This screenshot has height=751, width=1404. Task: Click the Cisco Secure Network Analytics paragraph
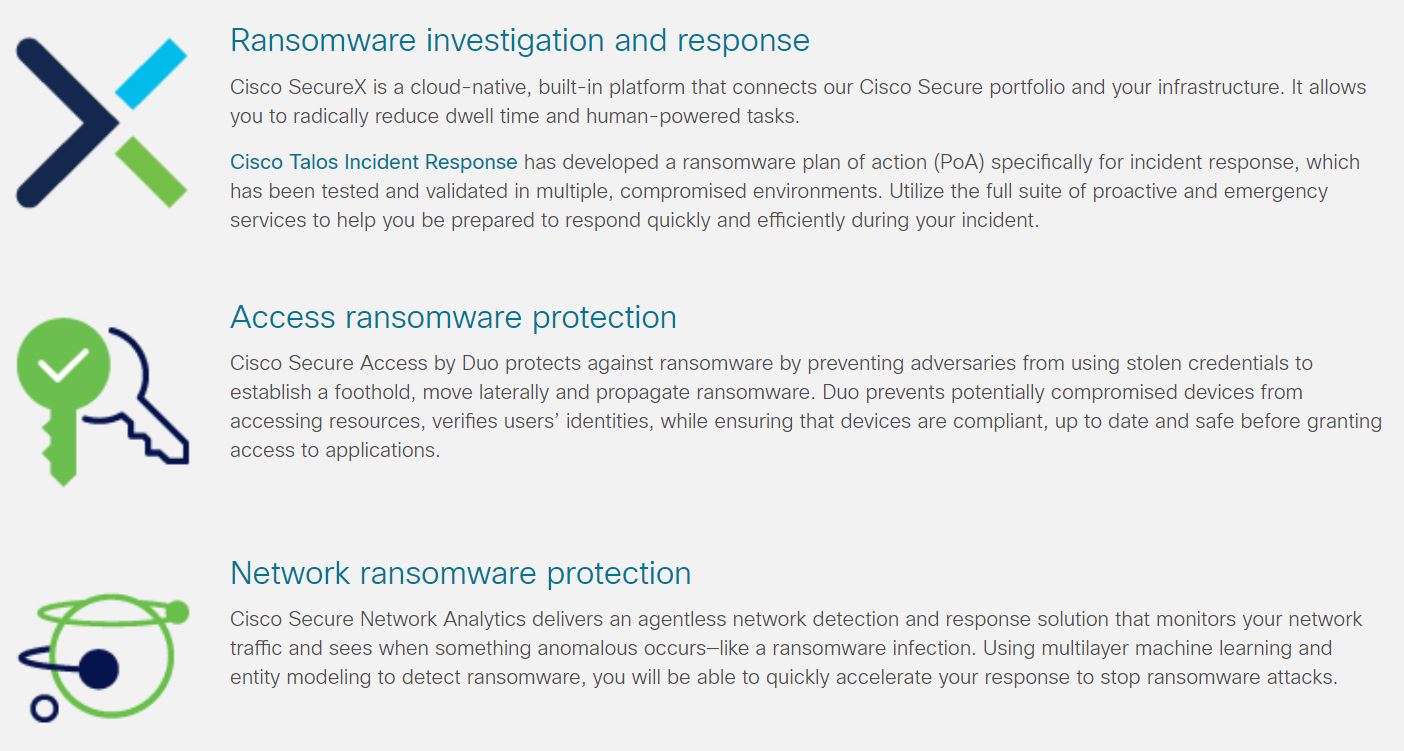click(x=796, y=648)
